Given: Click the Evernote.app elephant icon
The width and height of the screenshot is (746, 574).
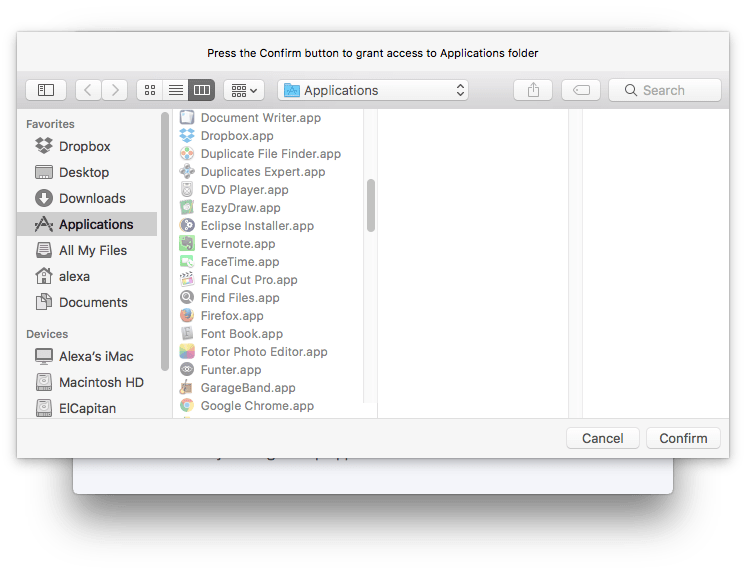Looking at the screenshot, I should [187, 244].
